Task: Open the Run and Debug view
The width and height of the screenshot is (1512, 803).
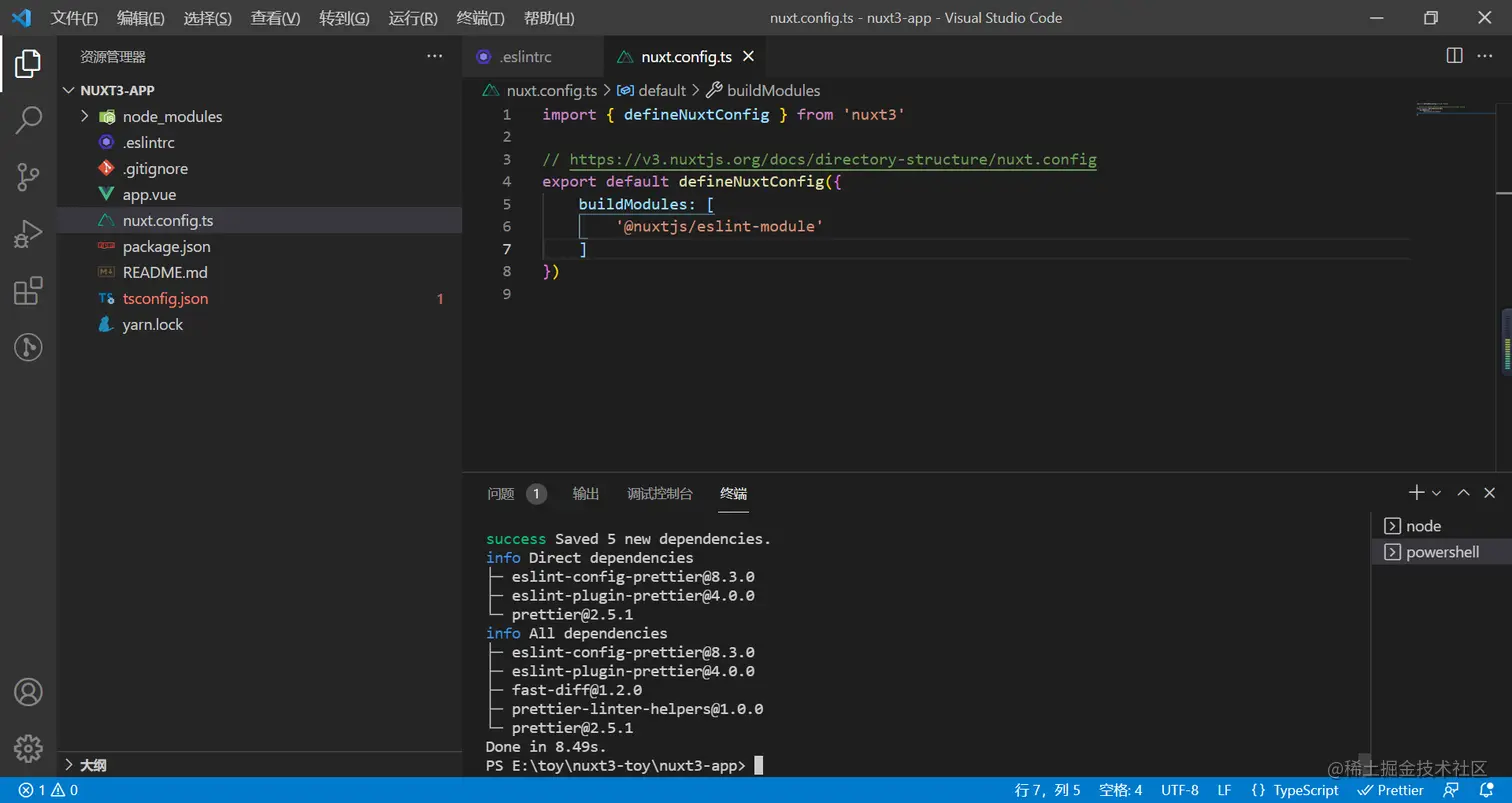Action: click(x=28, y=234)
